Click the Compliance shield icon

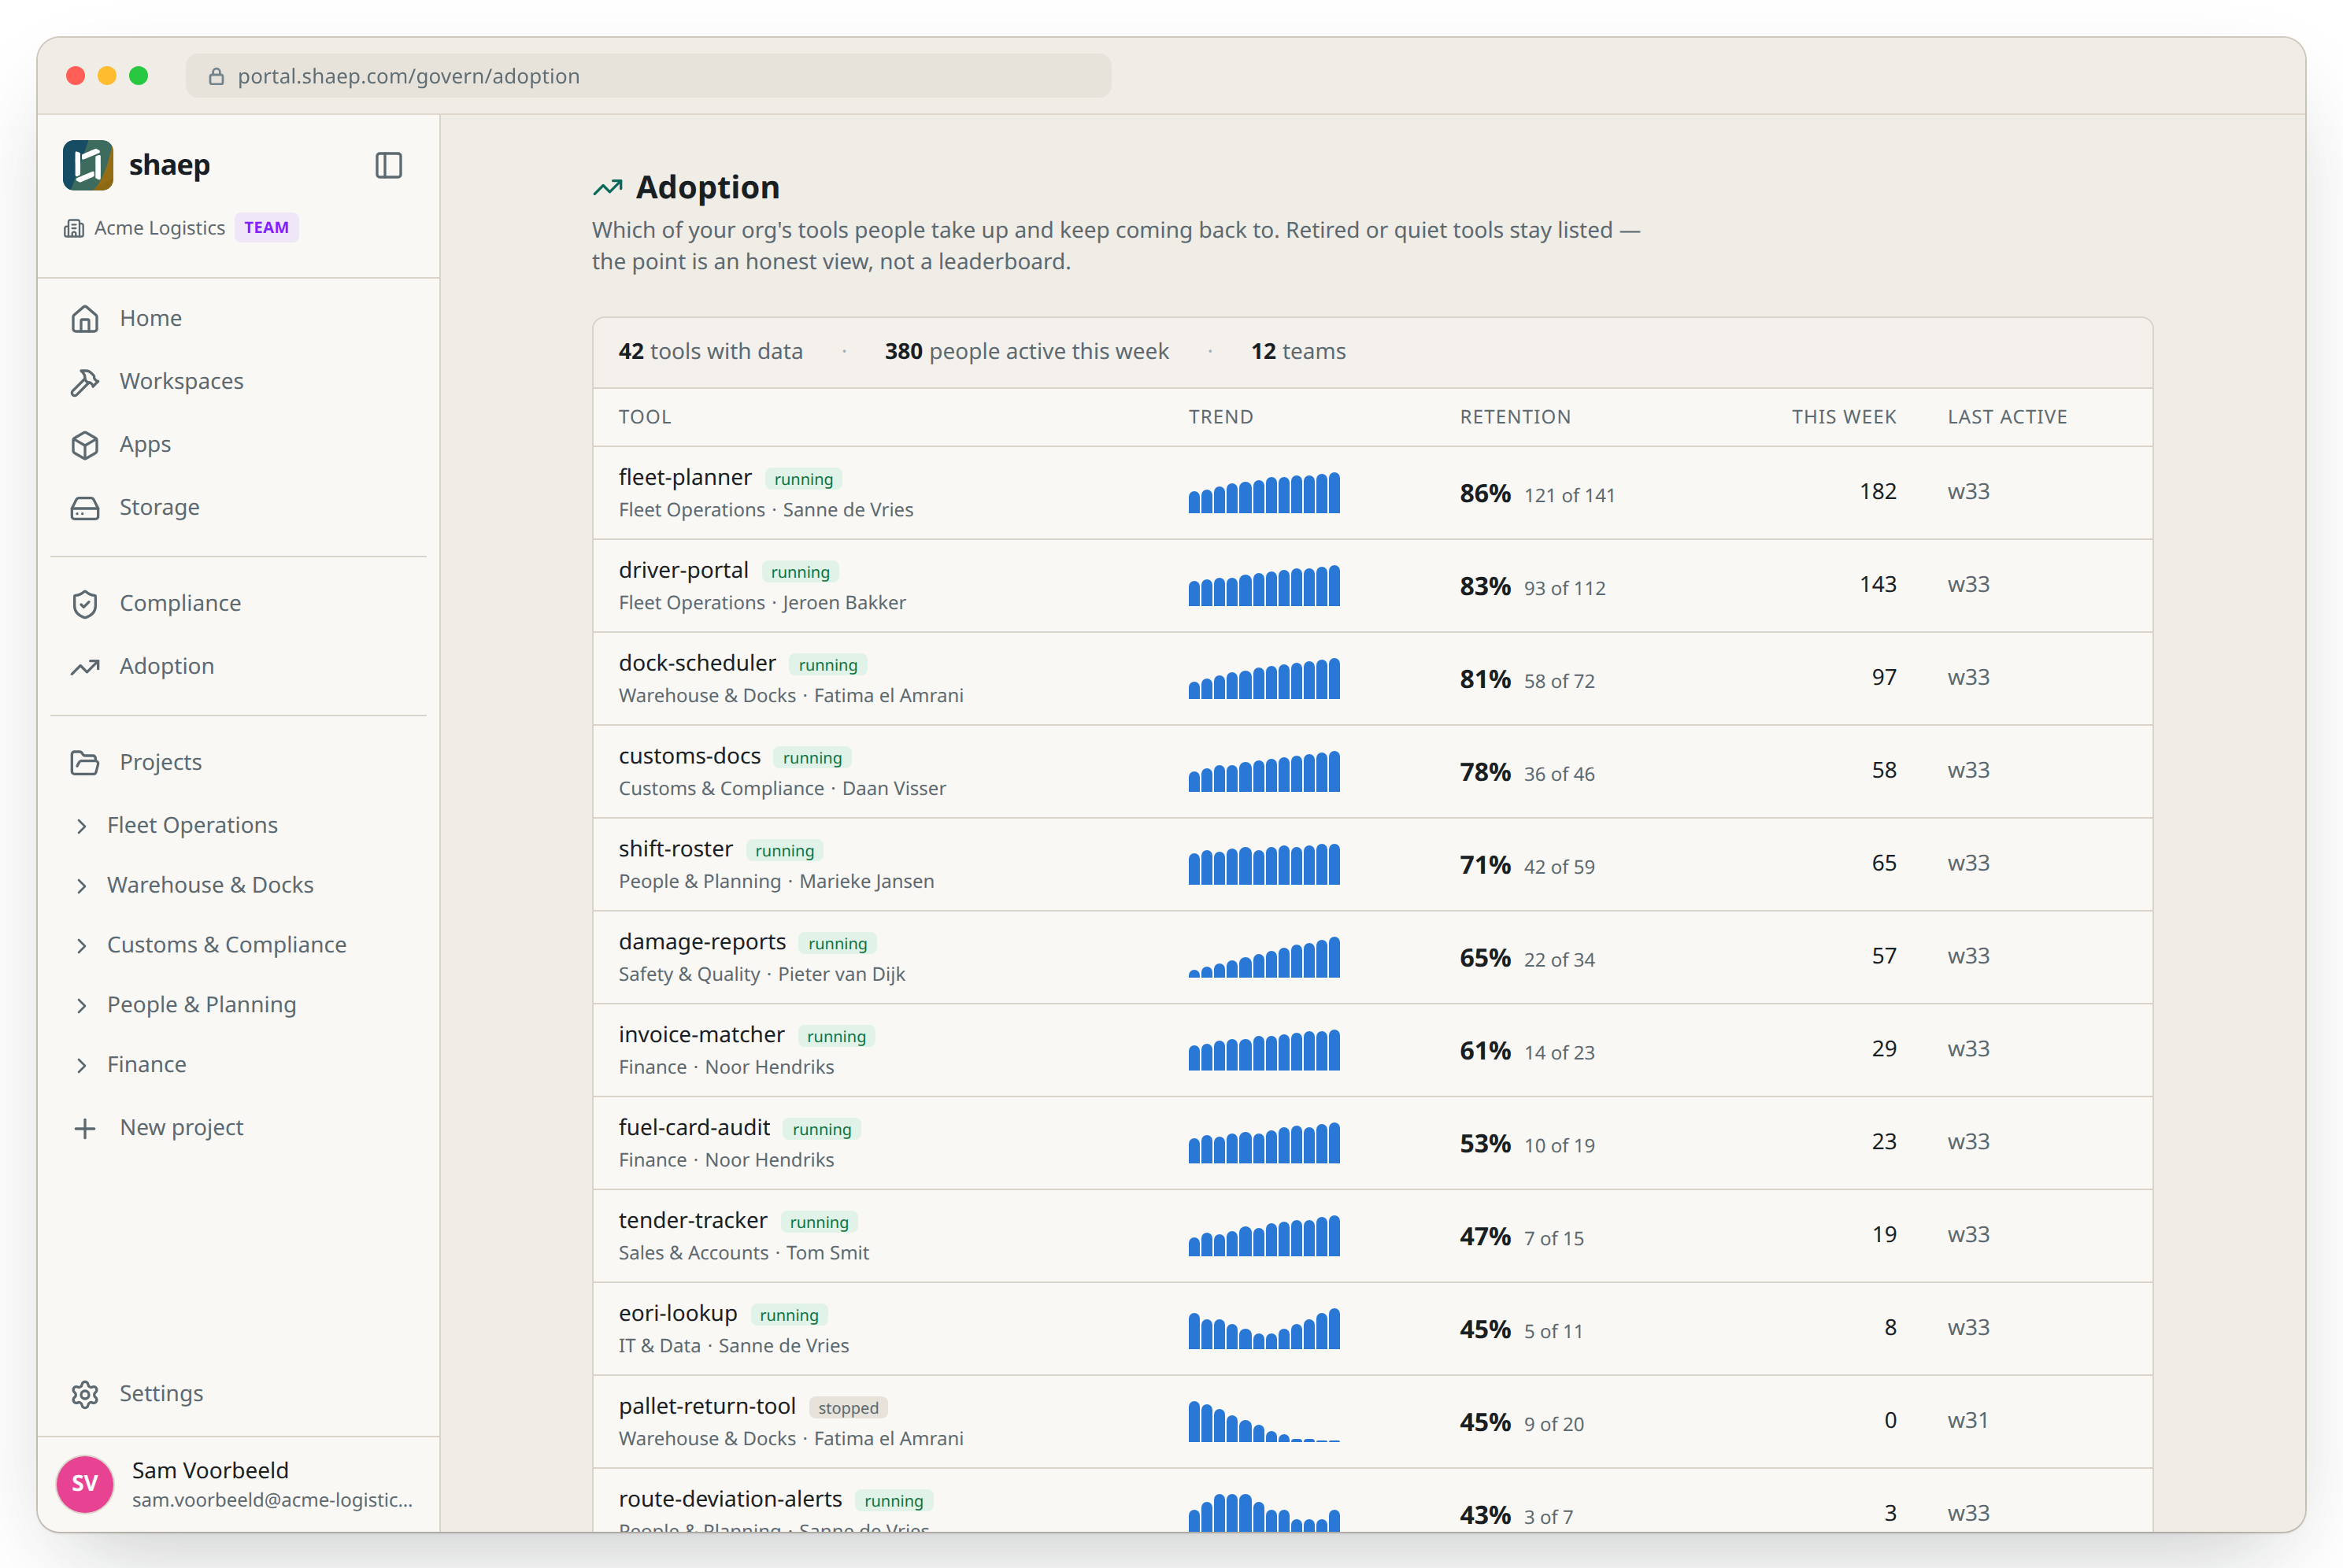click(85, 603)
